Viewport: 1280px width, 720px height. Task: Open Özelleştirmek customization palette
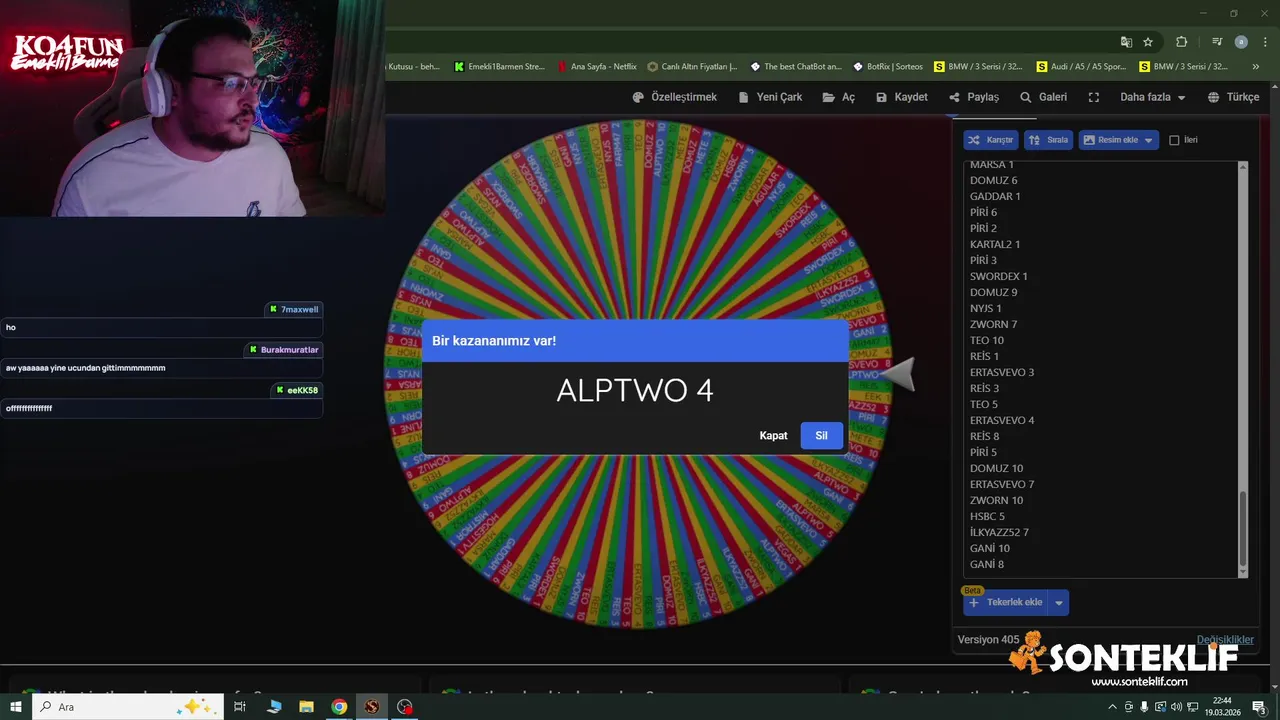click(x=675, y=97)
